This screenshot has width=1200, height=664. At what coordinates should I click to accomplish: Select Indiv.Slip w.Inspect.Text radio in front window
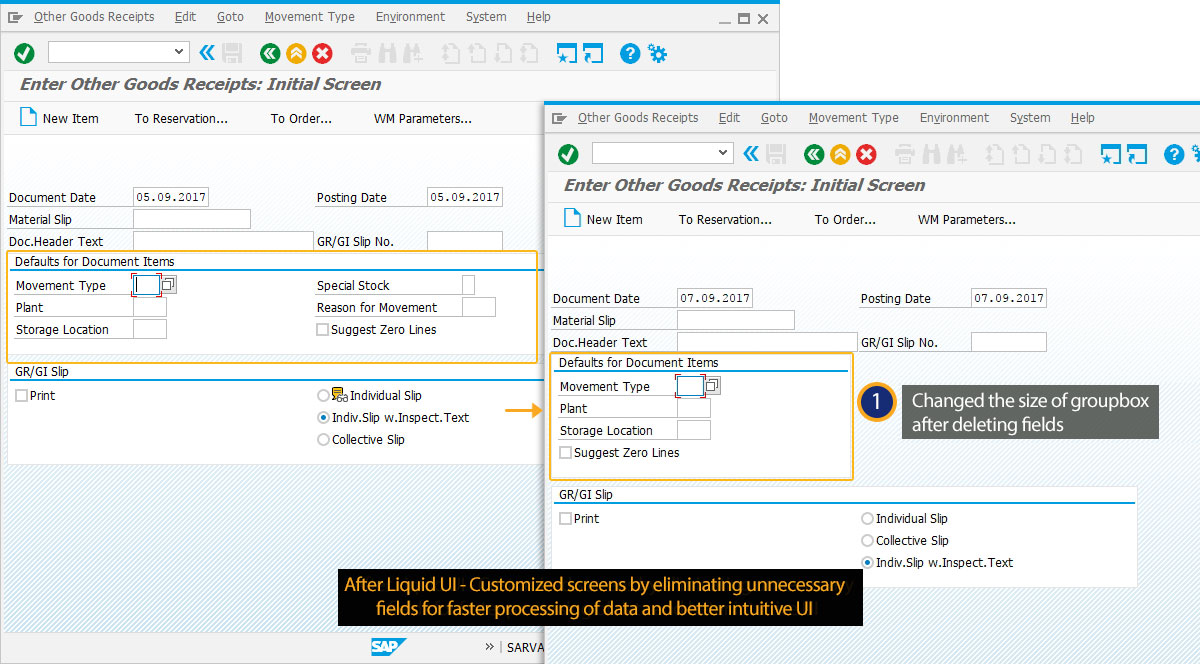click(866, 562)
